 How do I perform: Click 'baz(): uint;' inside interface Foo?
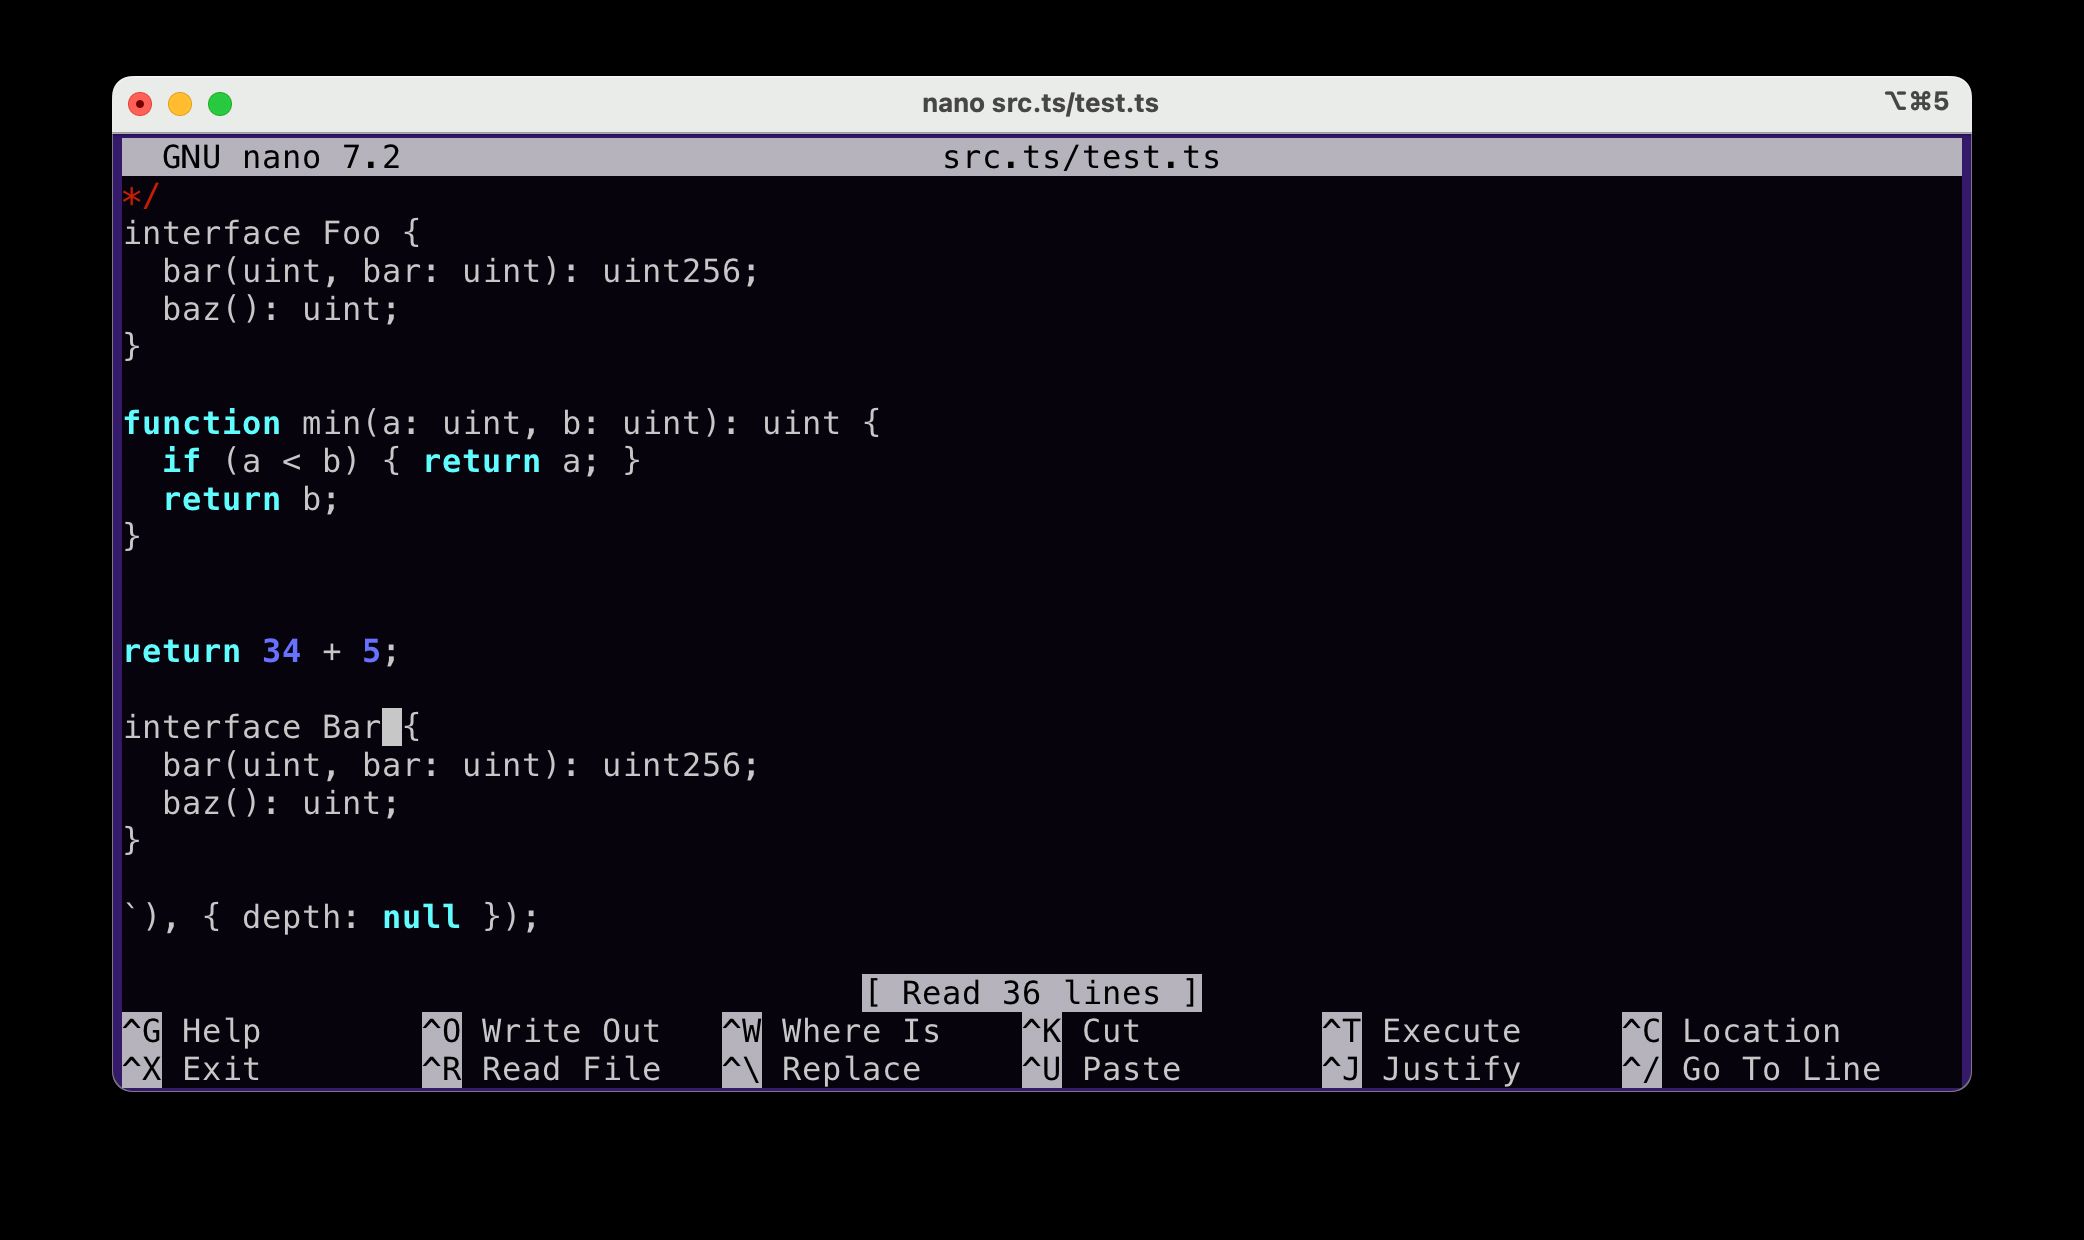pyautogui.click(x=282, y=309)
